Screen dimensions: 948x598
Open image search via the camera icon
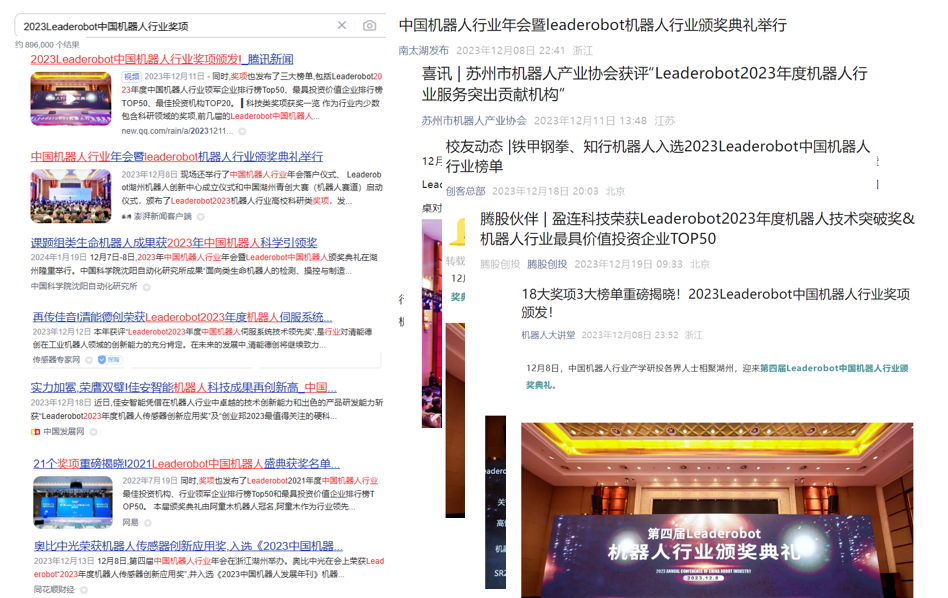tap(369, 25)
